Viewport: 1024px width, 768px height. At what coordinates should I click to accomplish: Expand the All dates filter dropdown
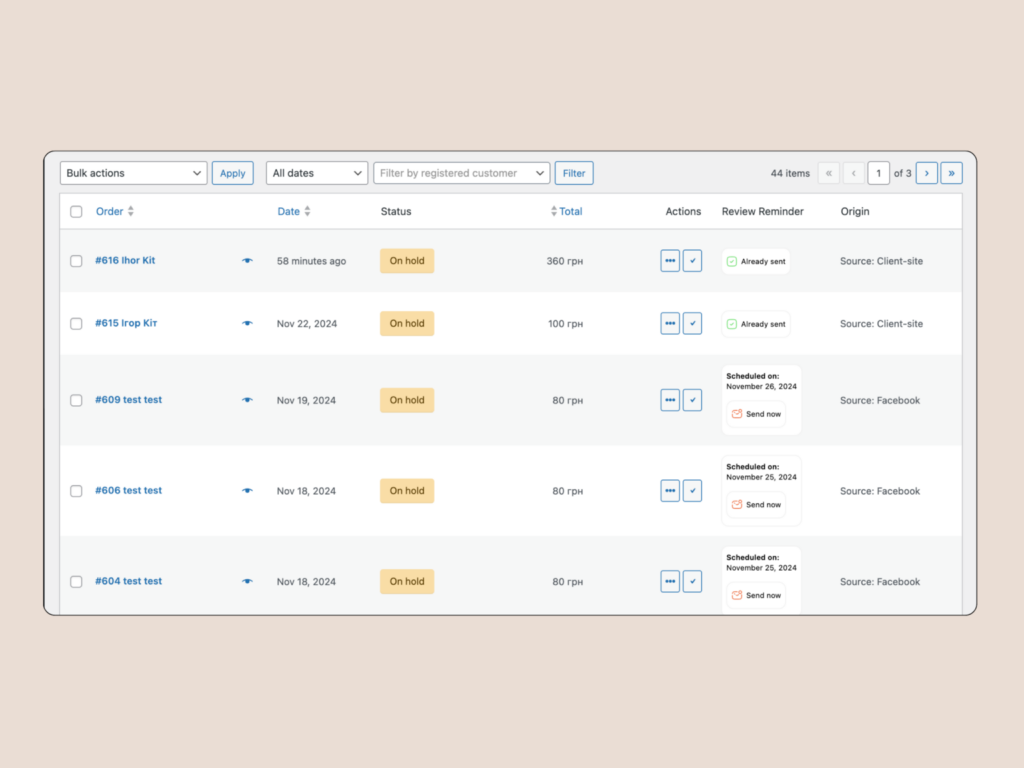(317, 173)
